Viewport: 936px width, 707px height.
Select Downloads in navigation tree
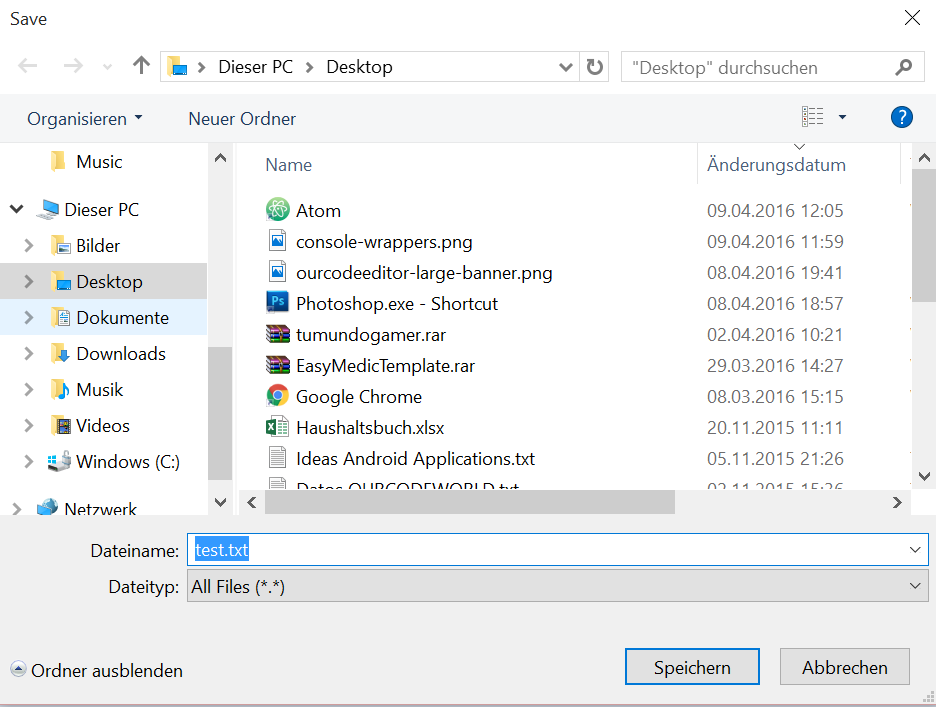pos(121,354)
